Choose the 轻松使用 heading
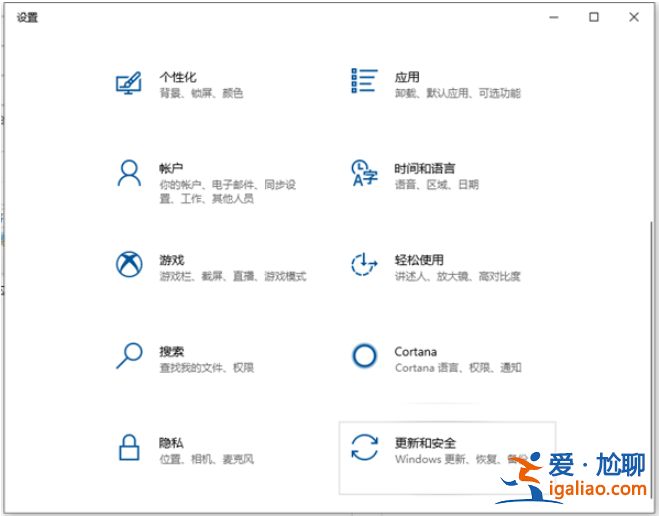This screenshot has height=516, width=659. [419, 261]
